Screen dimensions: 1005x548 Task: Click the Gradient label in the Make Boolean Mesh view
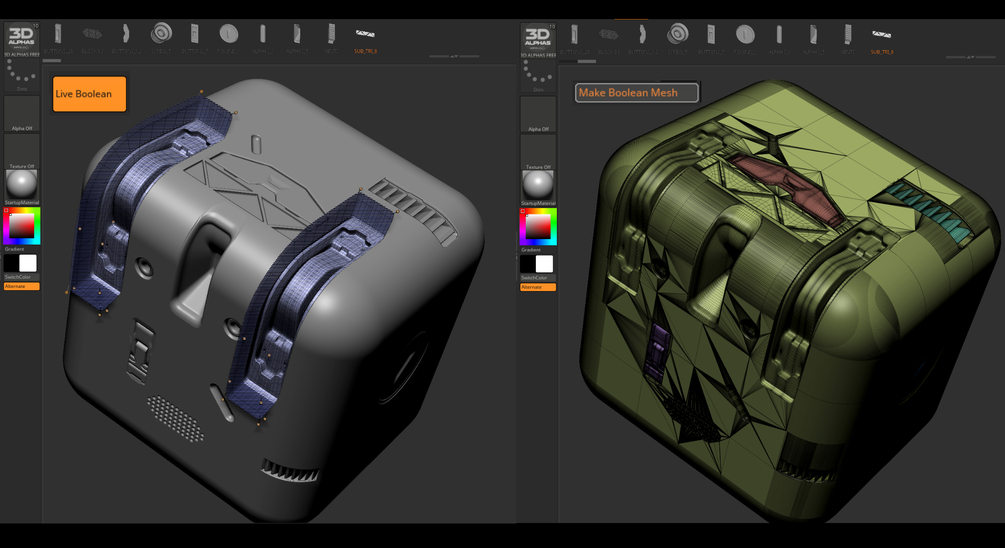pyautogui.click(x=531, y=249)
